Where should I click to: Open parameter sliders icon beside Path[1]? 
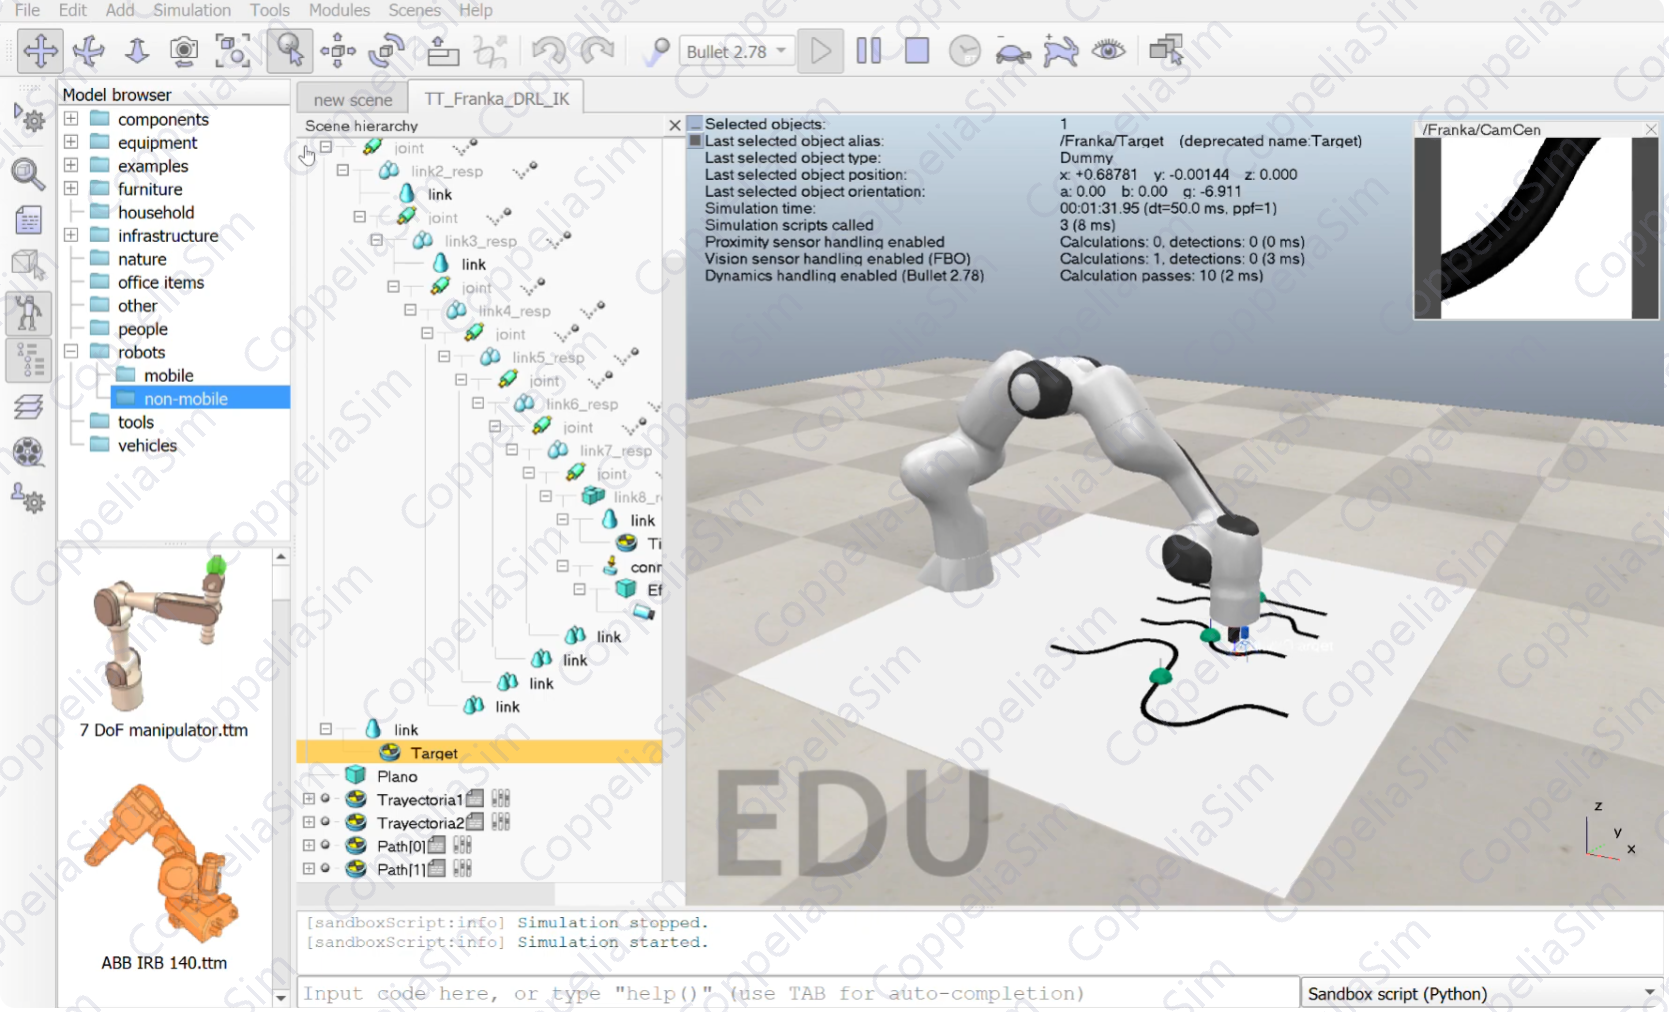point(462,868)
